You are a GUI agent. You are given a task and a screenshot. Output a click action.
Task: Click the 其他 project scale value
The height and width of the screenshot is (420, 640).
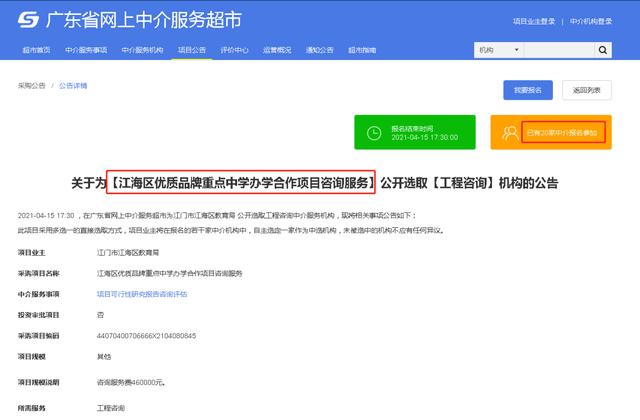pos(104,356)
